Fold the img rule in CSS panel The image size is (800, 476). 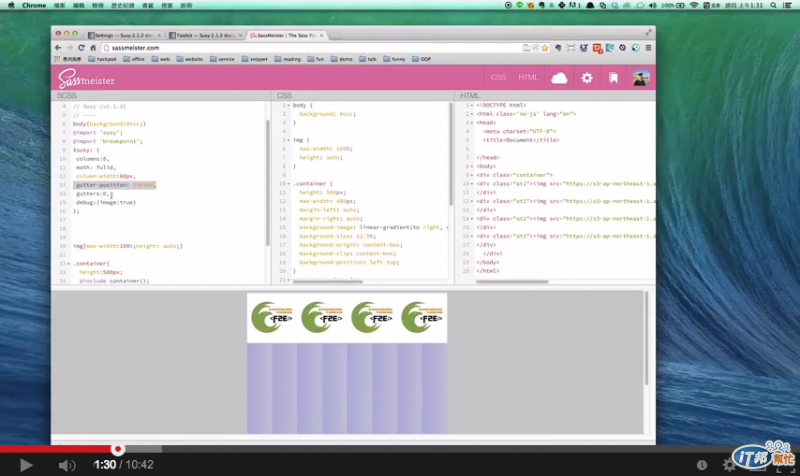(289, 140)
